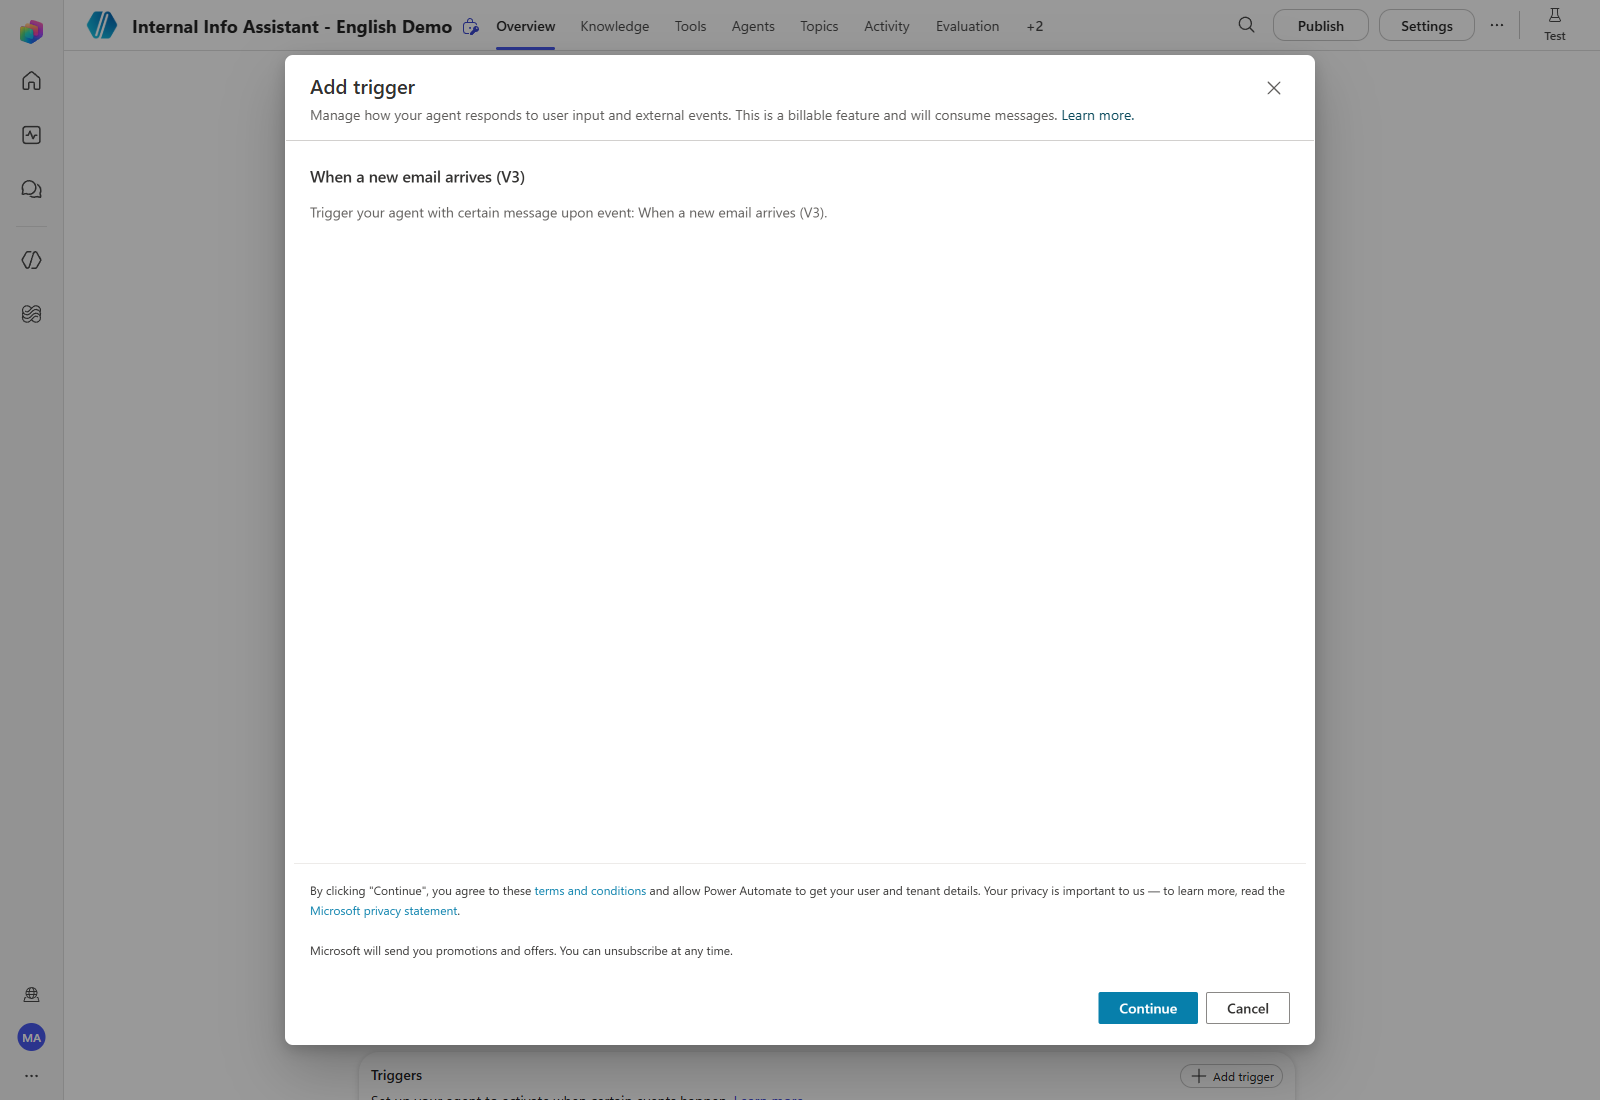Click the agent logo beside the title
Viewport: 1600px width, 1100px height.
click(102, 25)
